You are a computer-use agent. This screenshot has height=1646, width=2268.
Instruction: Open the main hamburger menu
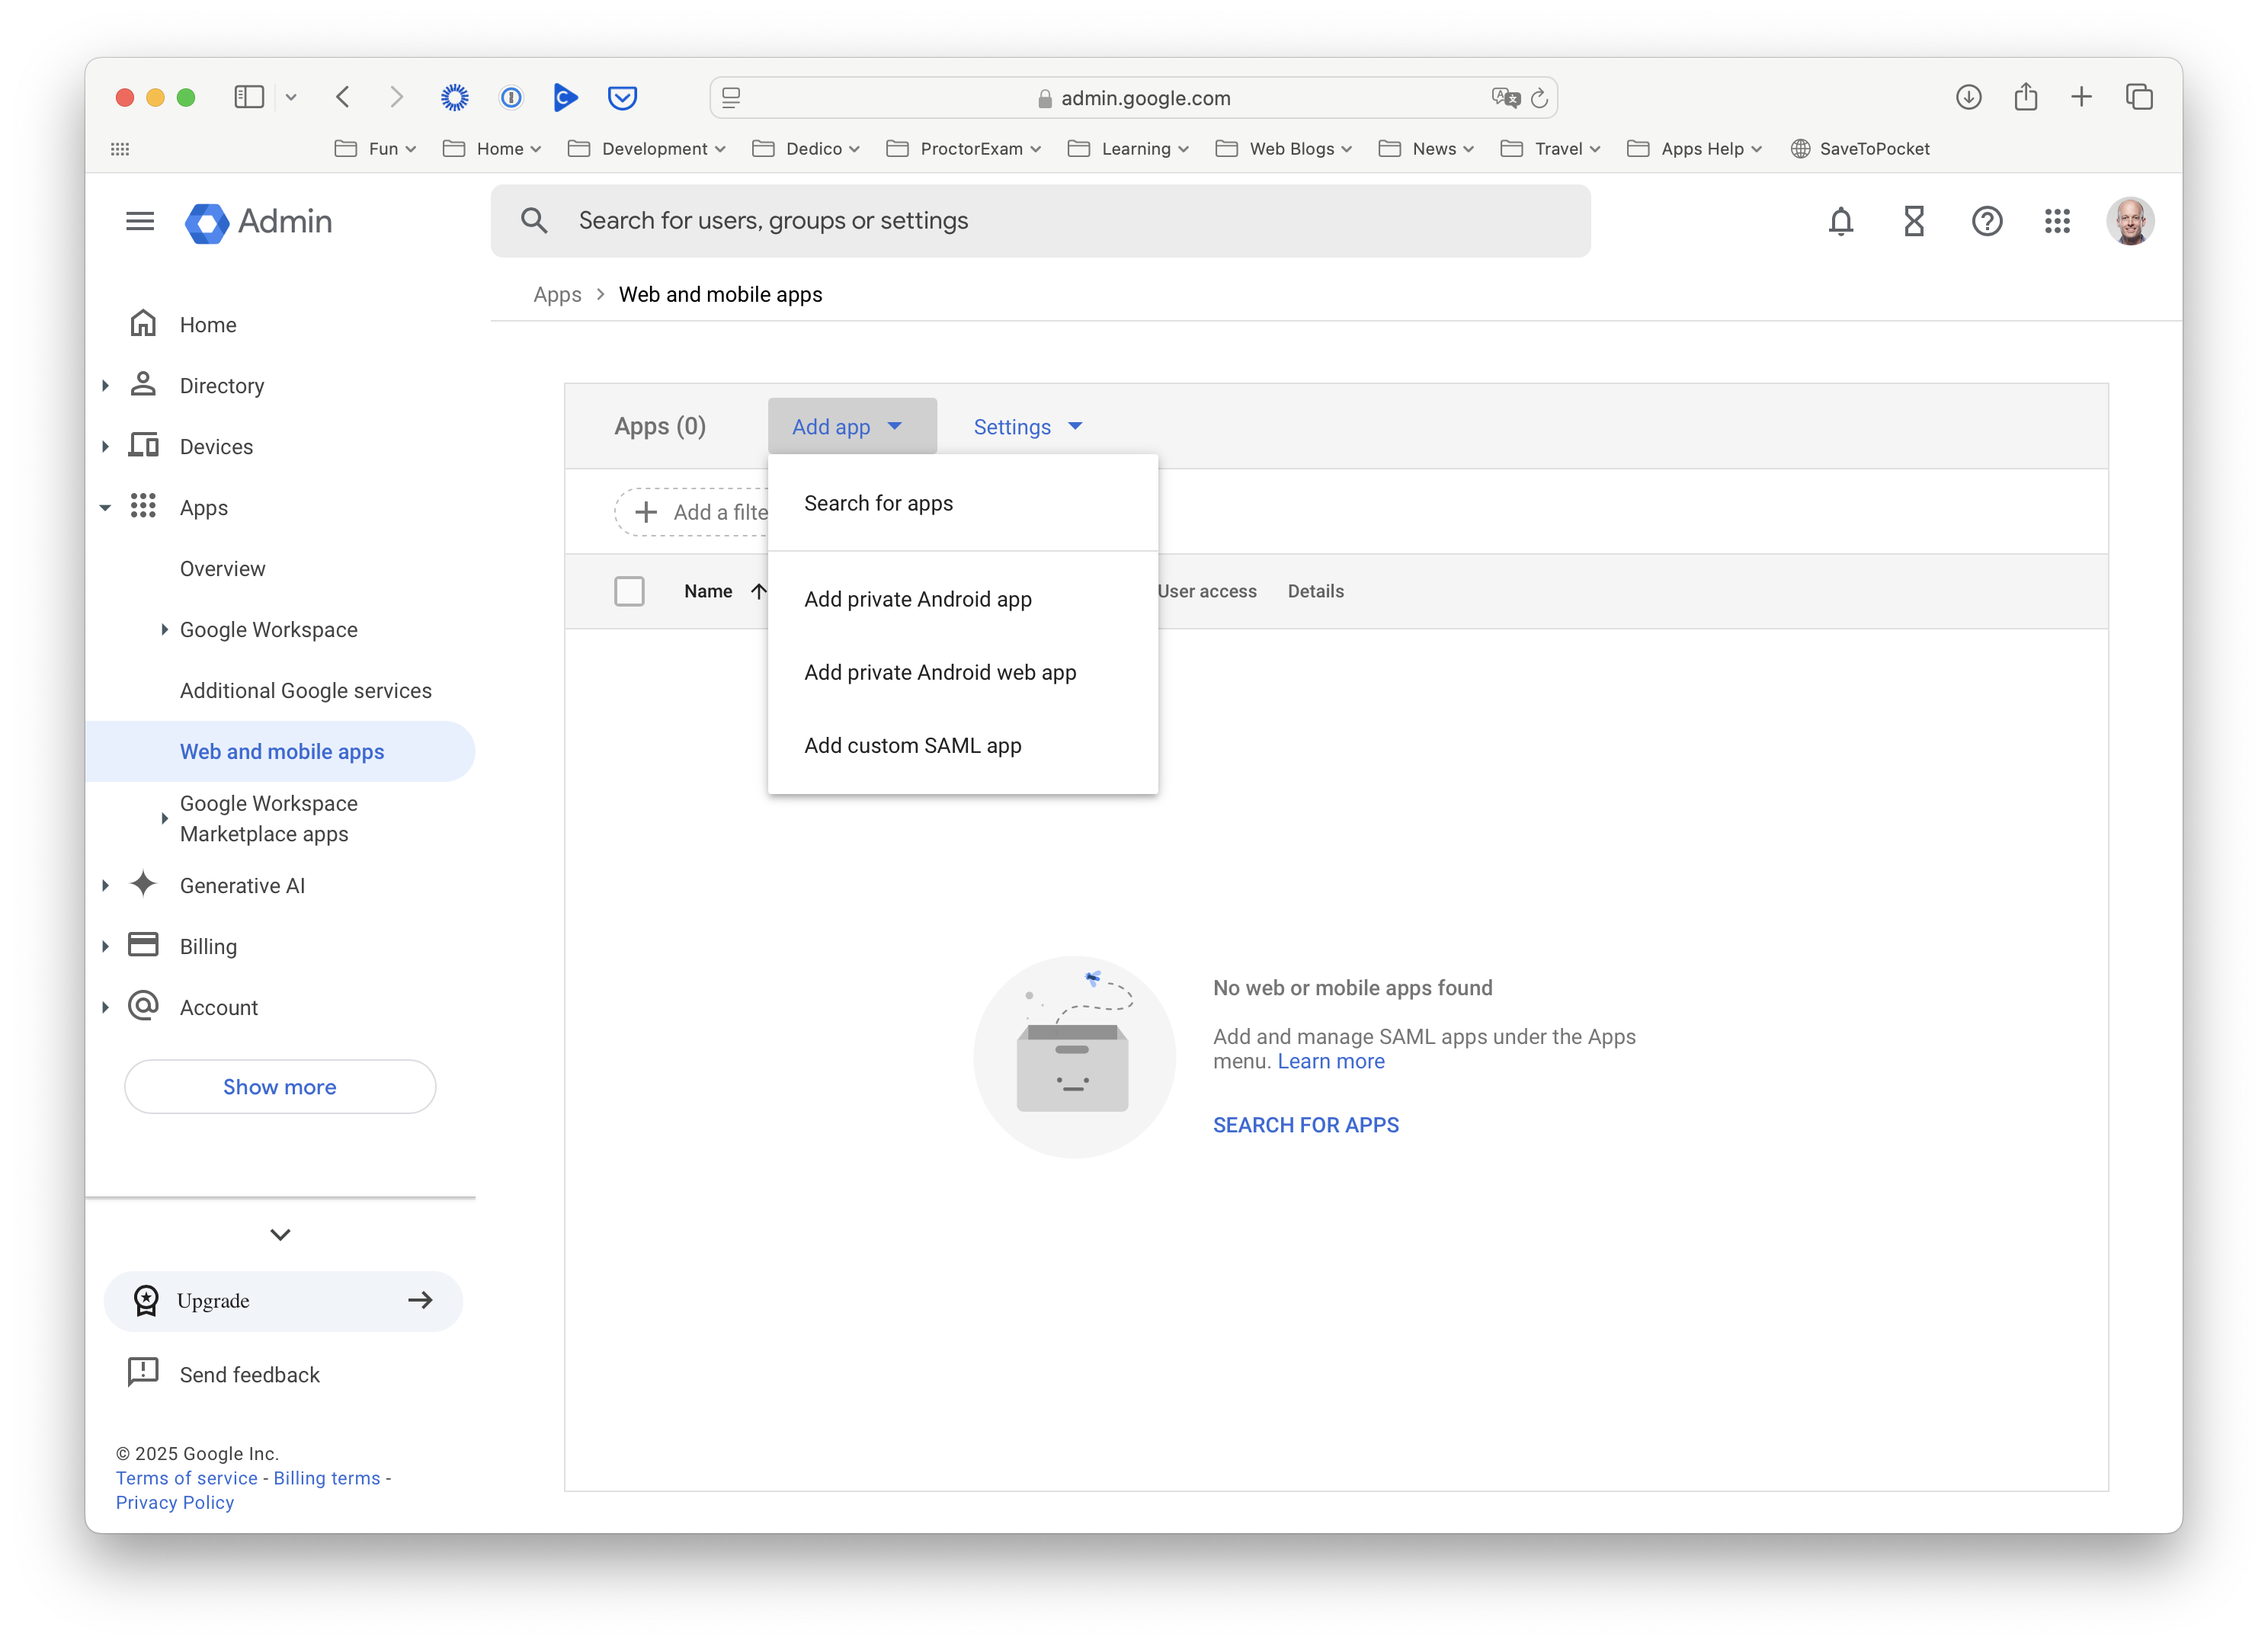(x=140, y=221)
